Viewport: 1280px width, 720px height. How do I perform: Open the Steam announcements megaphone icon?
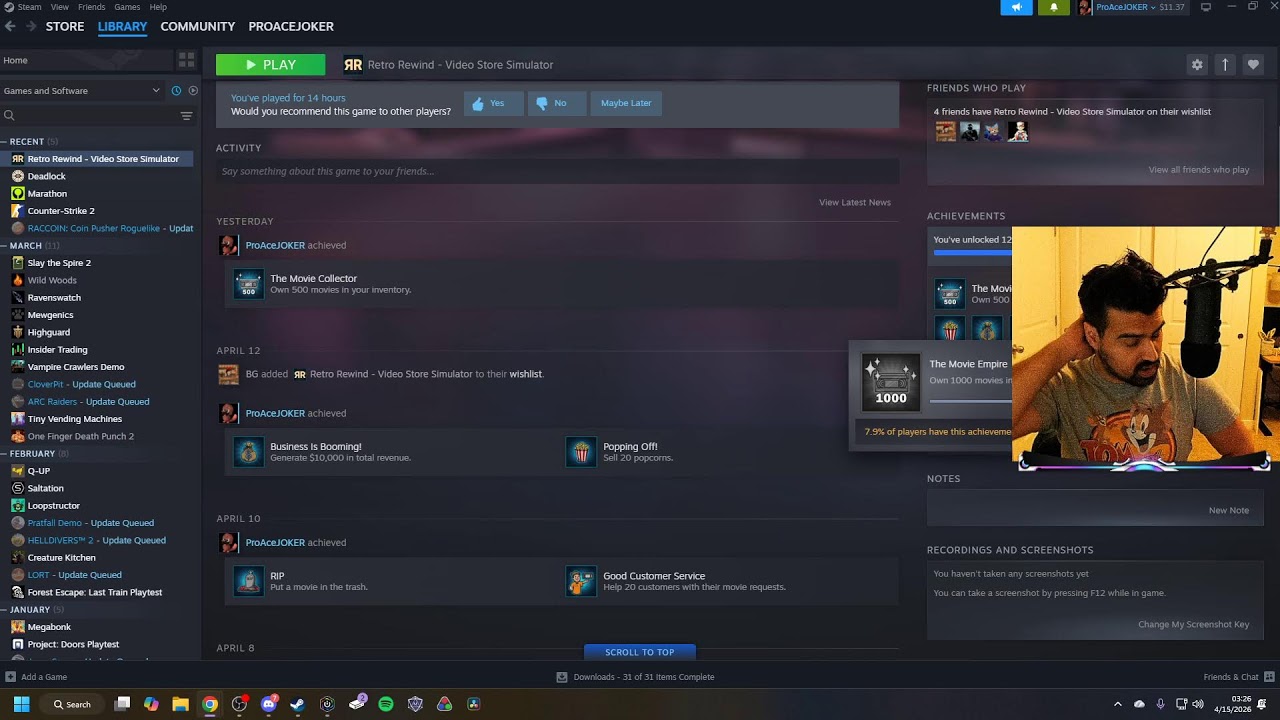click(x=1016, y=7)
